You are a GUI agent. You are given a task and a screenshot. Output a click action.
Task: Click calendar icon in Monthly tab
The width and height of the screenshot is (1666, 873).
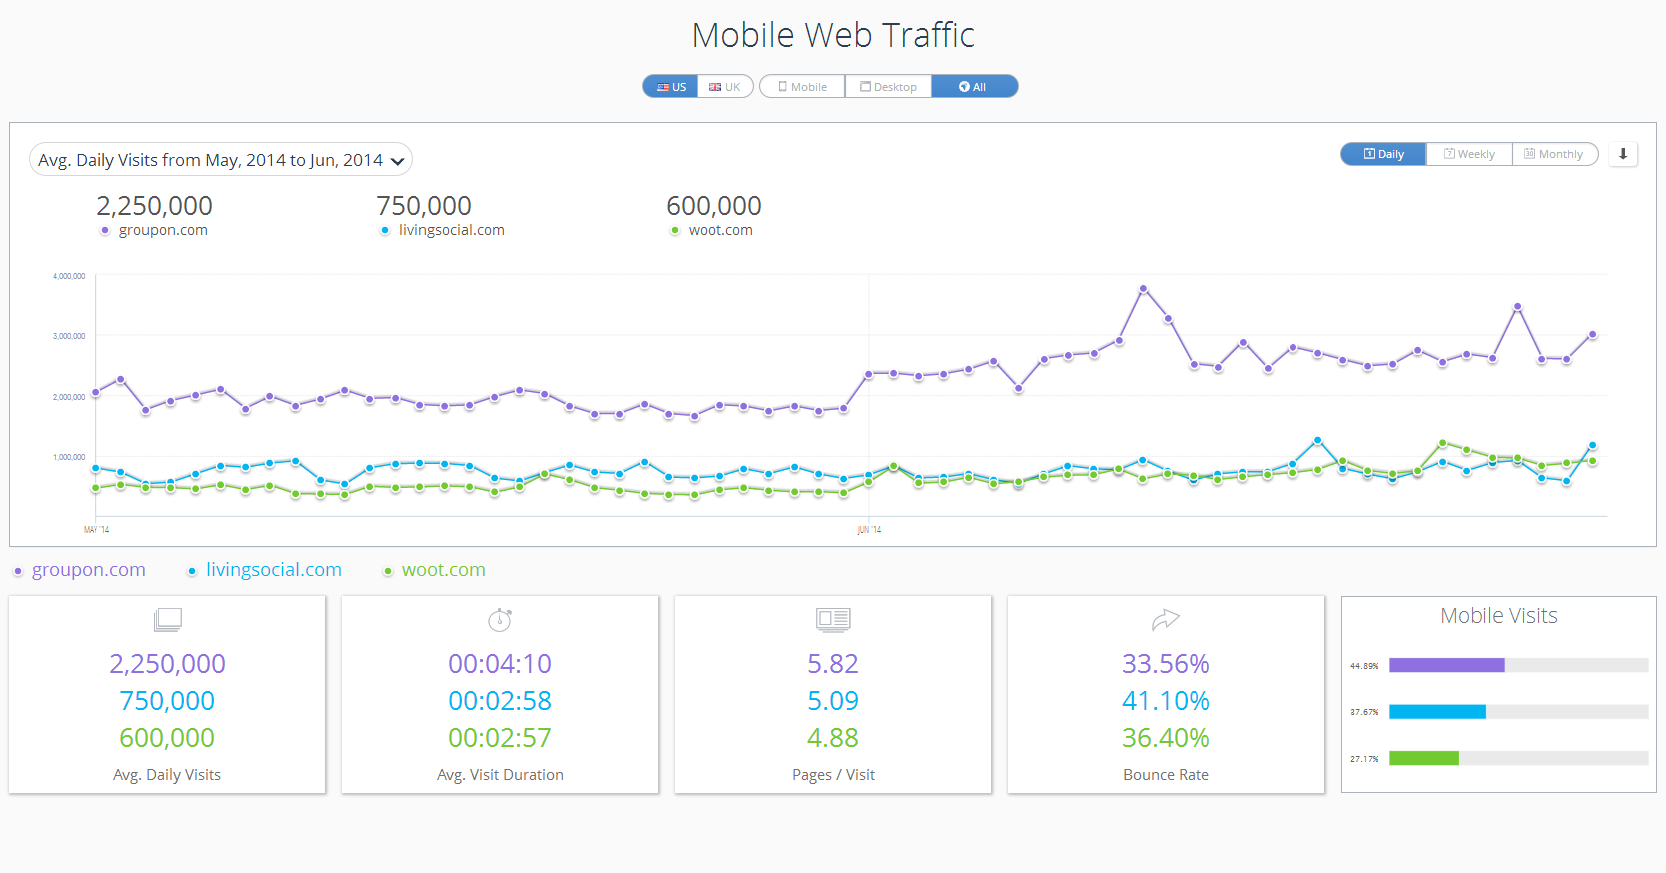[1529, 154]
